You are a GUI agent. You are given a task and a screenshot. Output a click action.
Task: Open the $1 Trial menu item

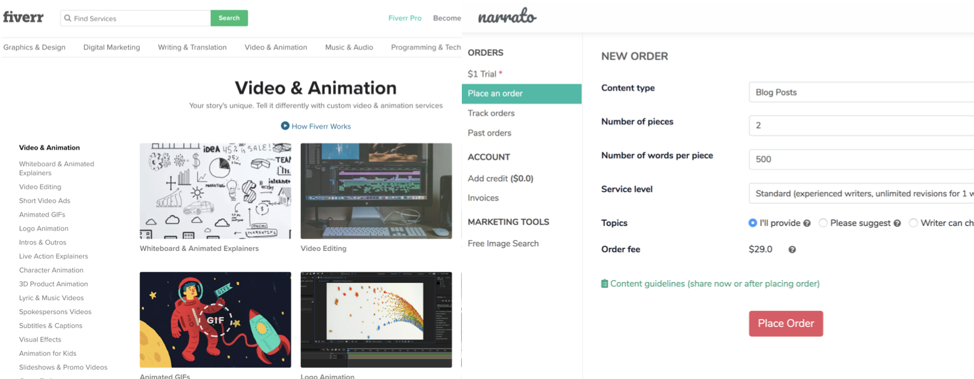click(x=485, y=74)
